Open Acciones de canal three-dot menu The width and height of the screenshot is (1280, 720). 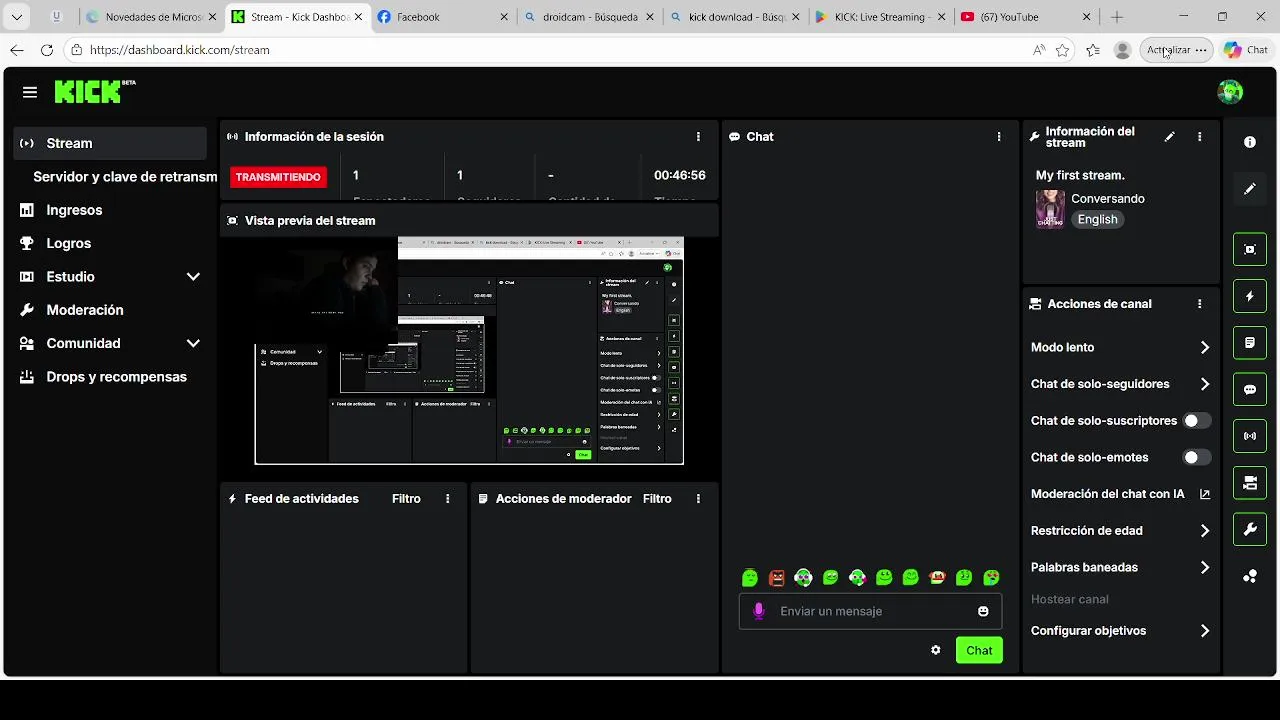coord(1199,304)
